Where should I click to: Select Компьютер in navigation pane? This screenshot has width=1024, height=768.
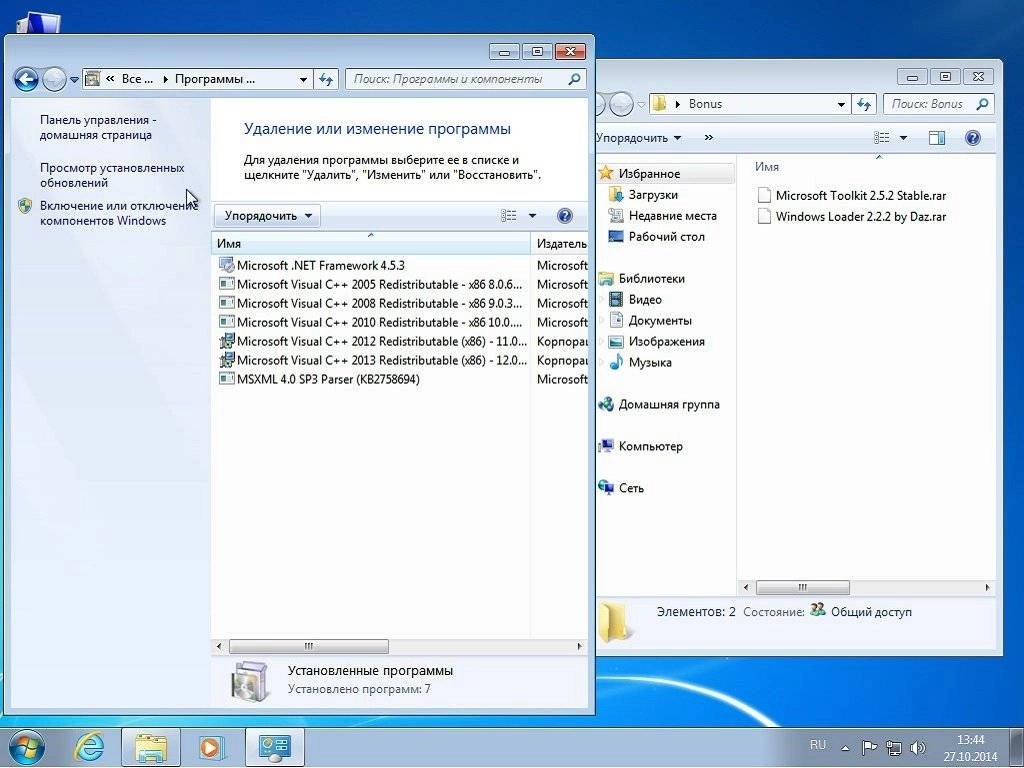pos(650,446)
